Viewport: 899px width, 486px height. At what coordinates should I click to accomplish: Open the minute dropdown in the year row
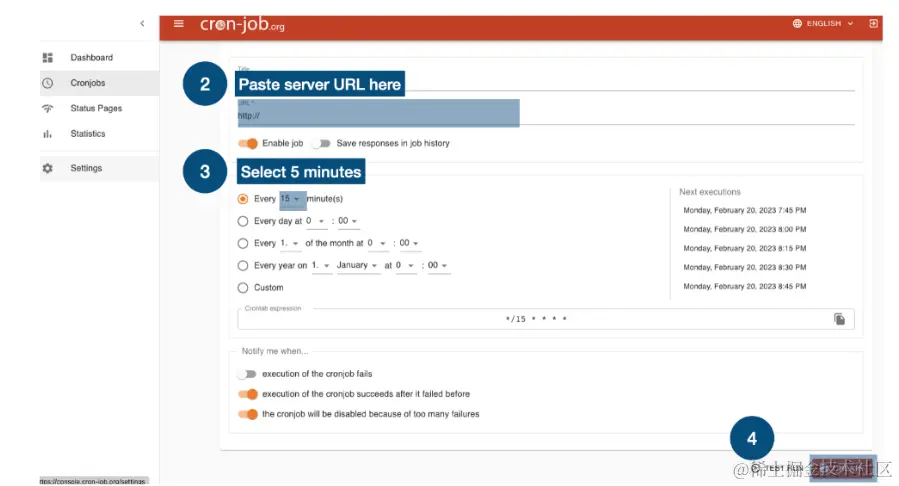437,266
